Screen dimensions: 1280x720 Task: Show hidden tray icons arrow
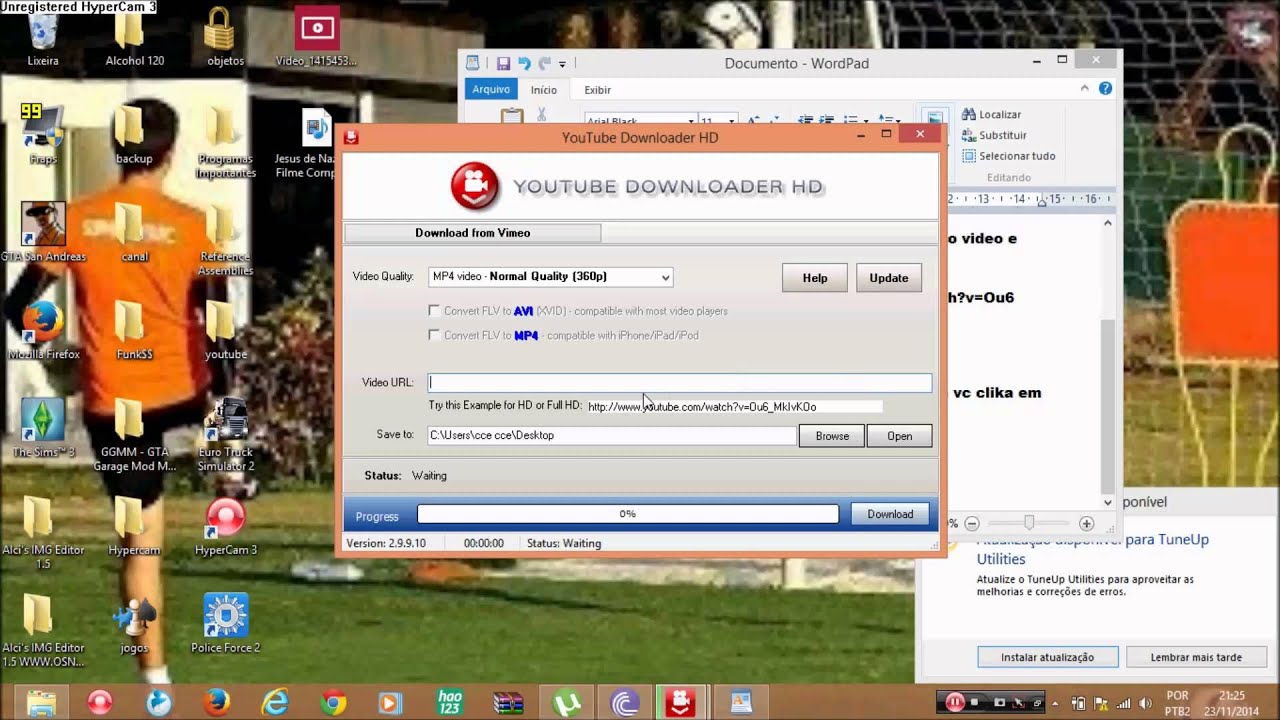click(1055, 703)
